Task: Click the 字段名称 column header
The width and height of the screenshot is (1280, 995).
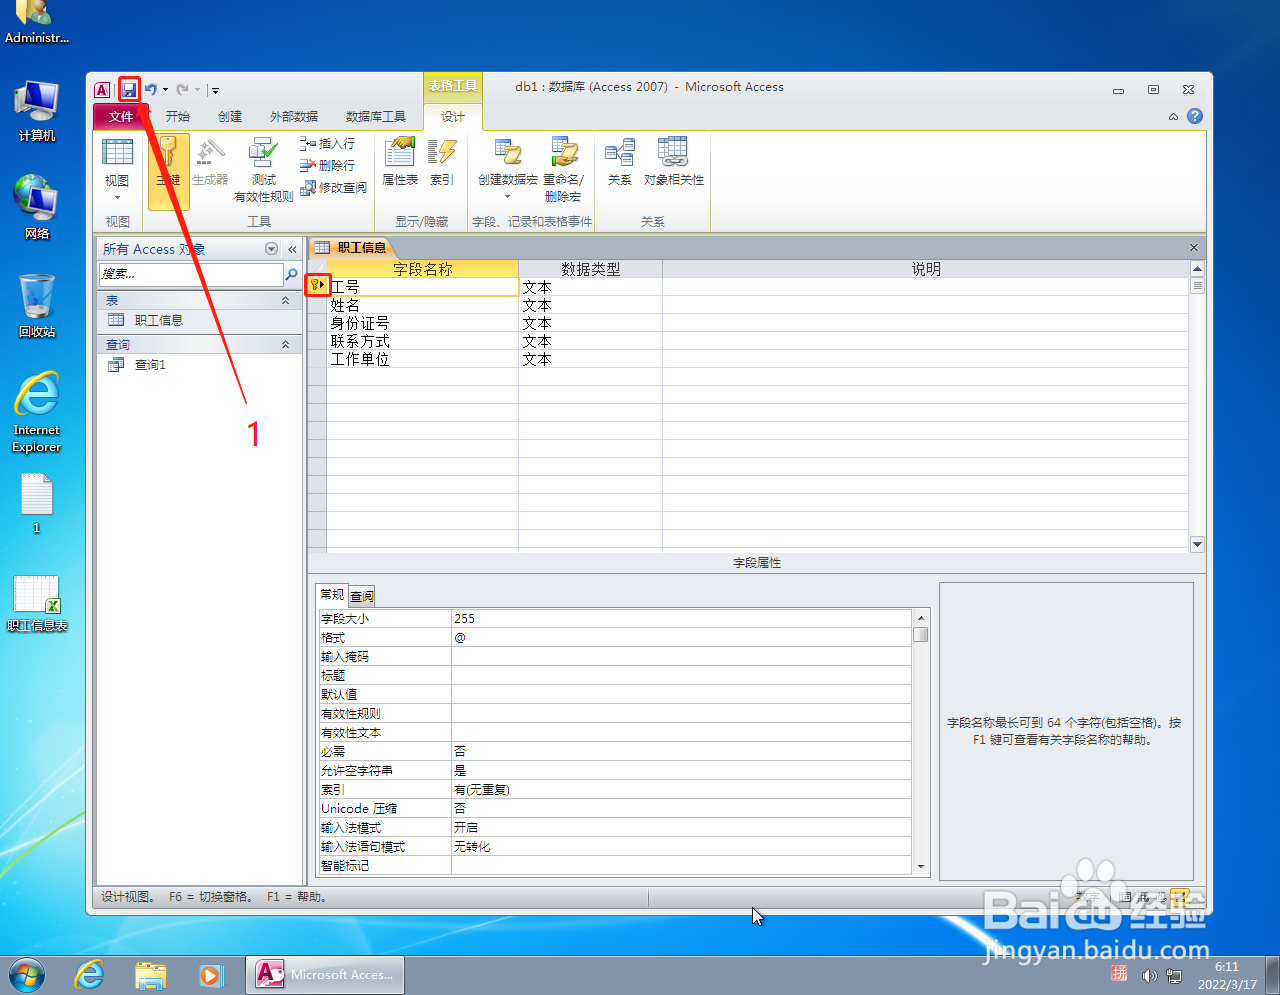Action: [x=422, y=269]
